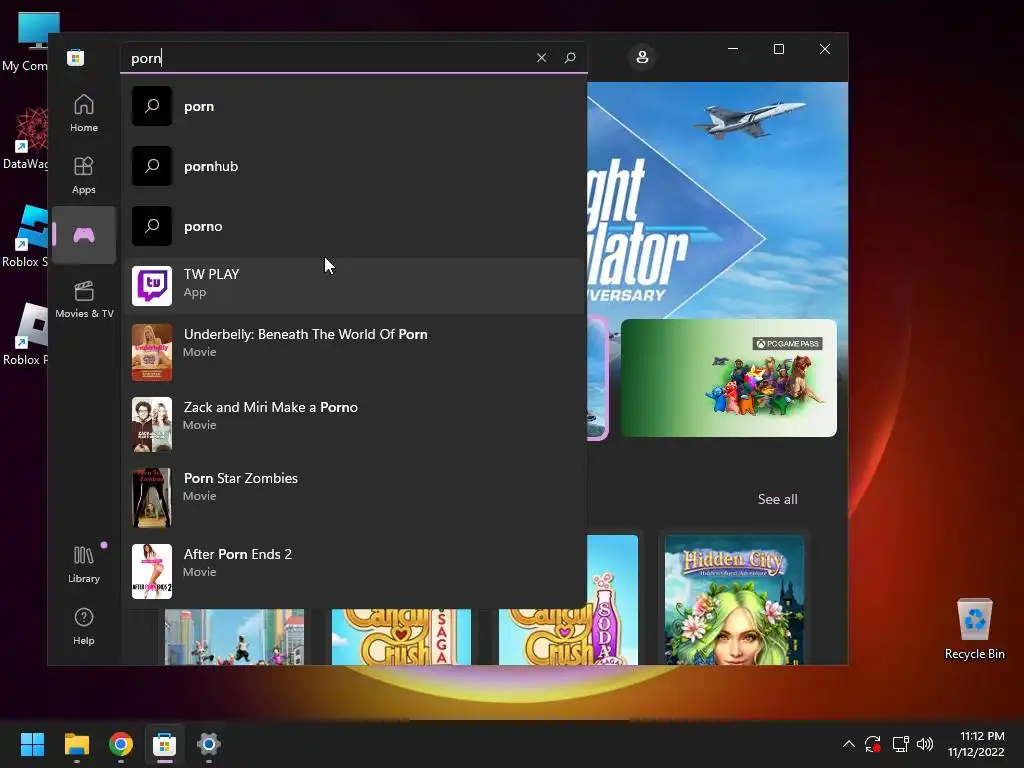The width and height of the screenshot is (1024, 768).
Task: Select the DataWag desktop shortcut
Action: (x=25, y=139)
